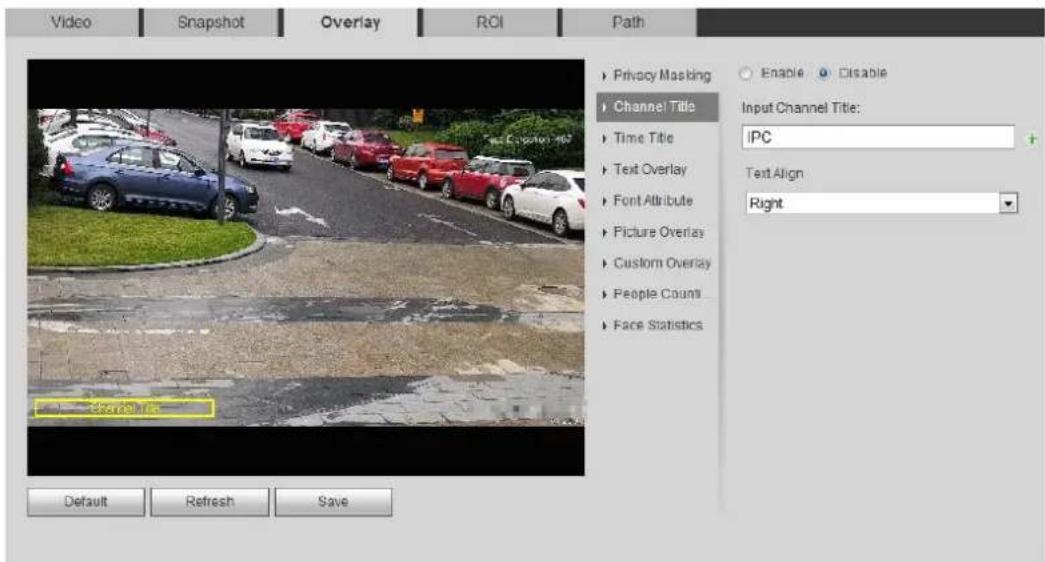This screenshot has width=1045, height=562.
Task: Switch to the ROI tab
Action: coord(489,22)
